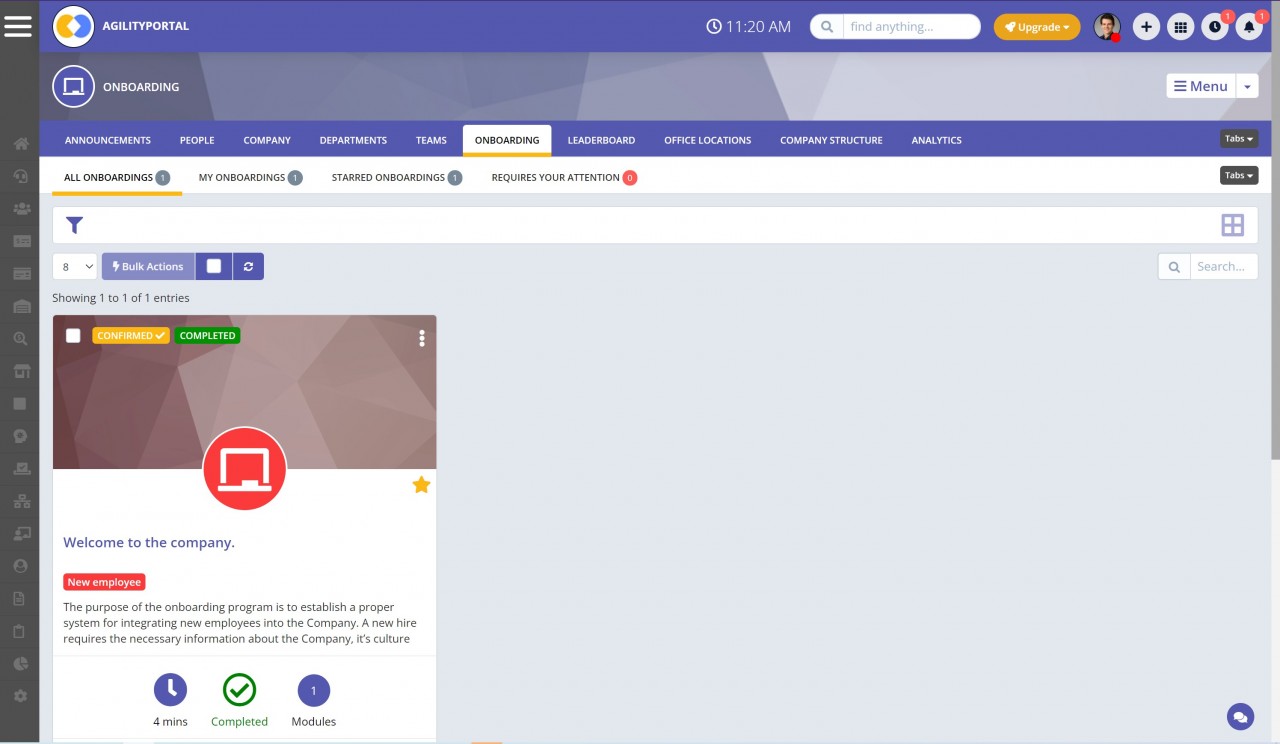
Task: Toggle the select-all box beside Bulk Actions
Action: pos(214,266)
